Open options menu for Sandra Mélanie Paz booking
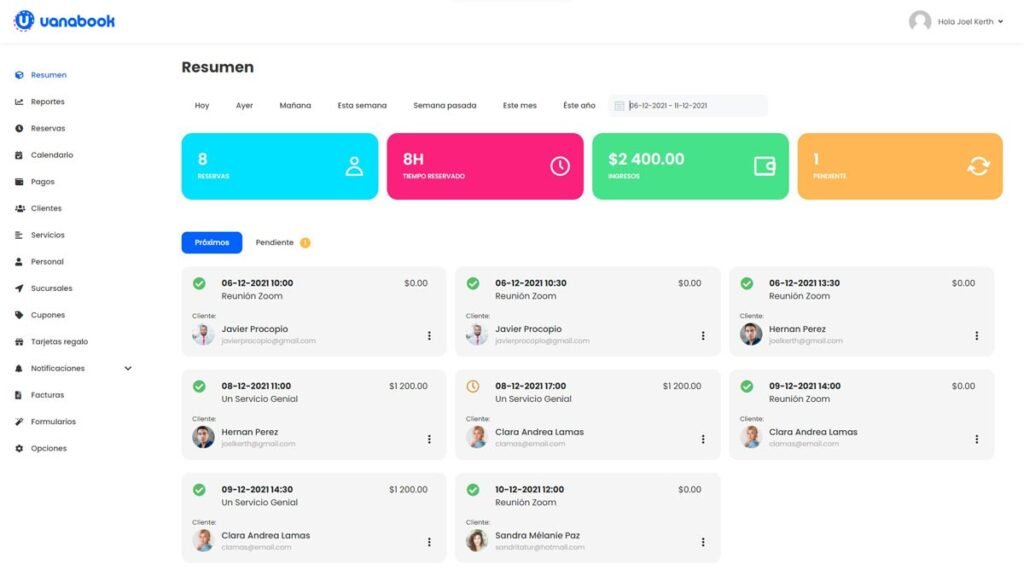Viewport: 1024px width, 576px height. pos(703,543)
